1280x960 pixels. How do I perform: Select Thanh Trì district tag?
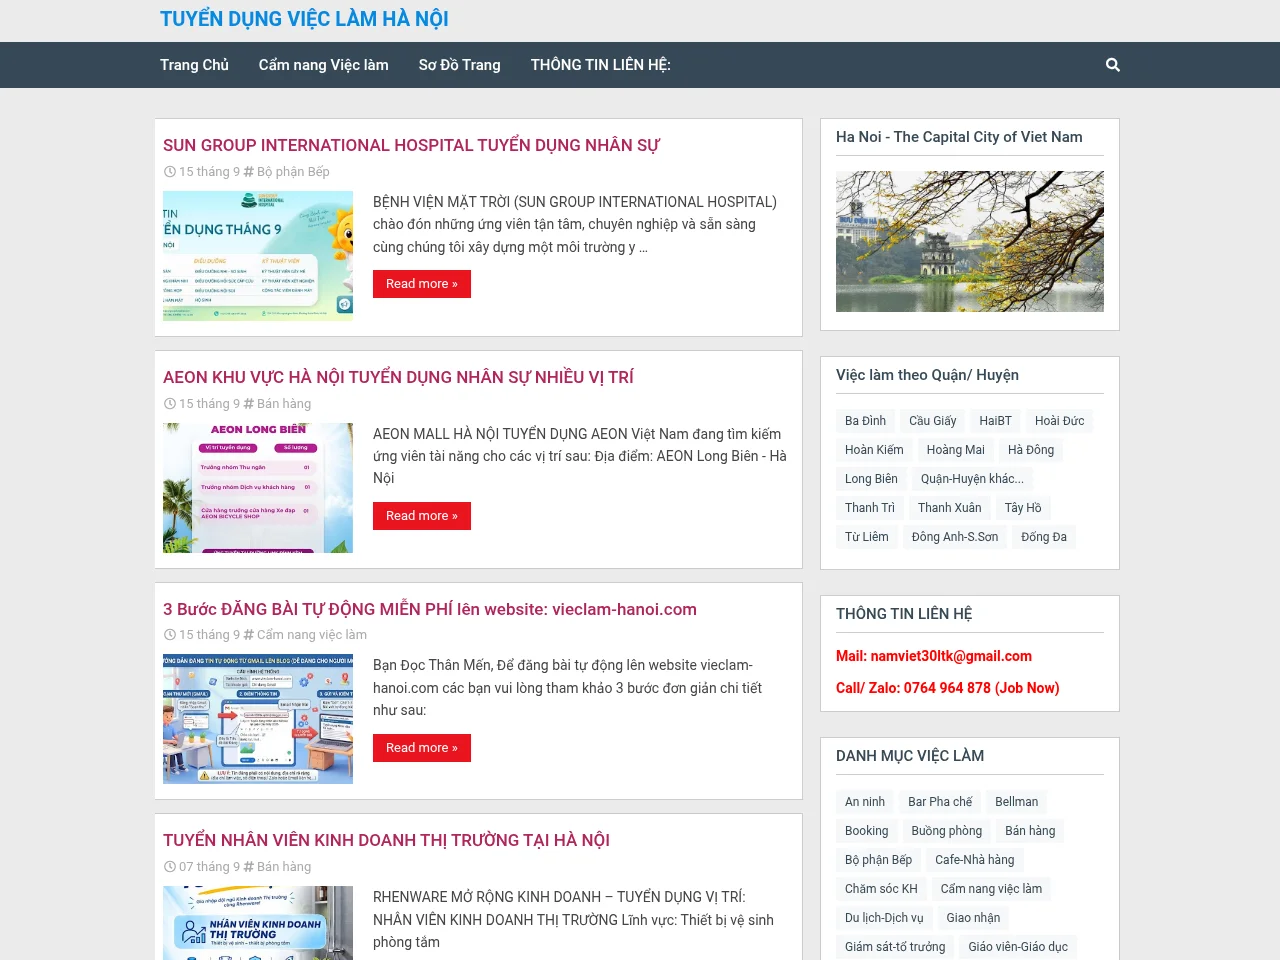pyautogui.click(x=870, y=508)
